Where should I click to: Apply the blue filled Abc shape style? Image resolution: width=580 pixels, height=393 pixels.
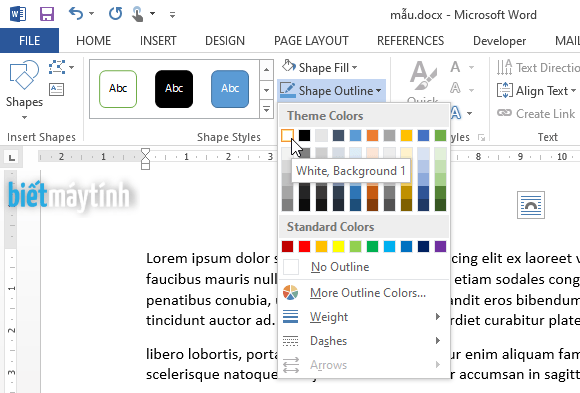click(230, 89)
